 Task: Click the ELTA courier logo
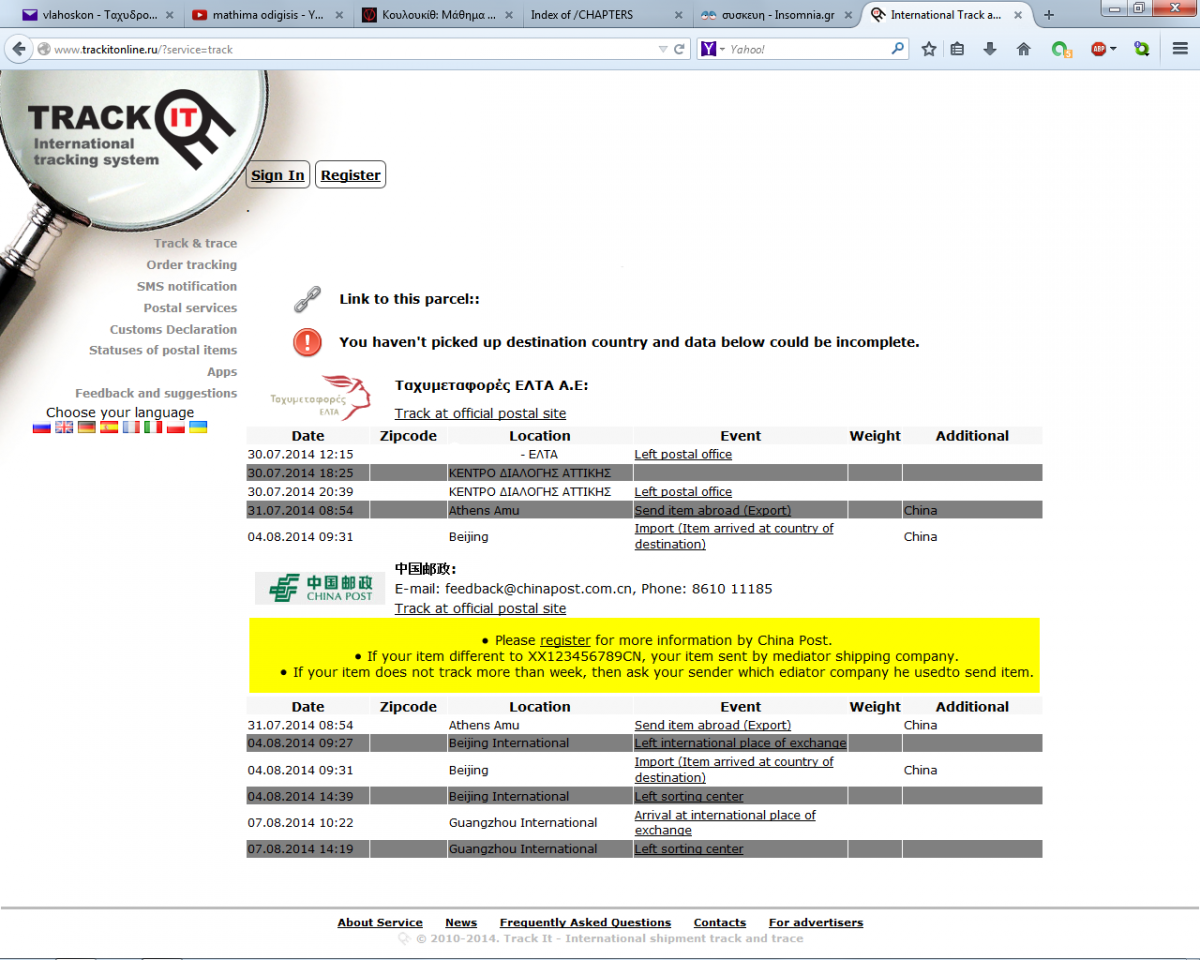(320, 397)
